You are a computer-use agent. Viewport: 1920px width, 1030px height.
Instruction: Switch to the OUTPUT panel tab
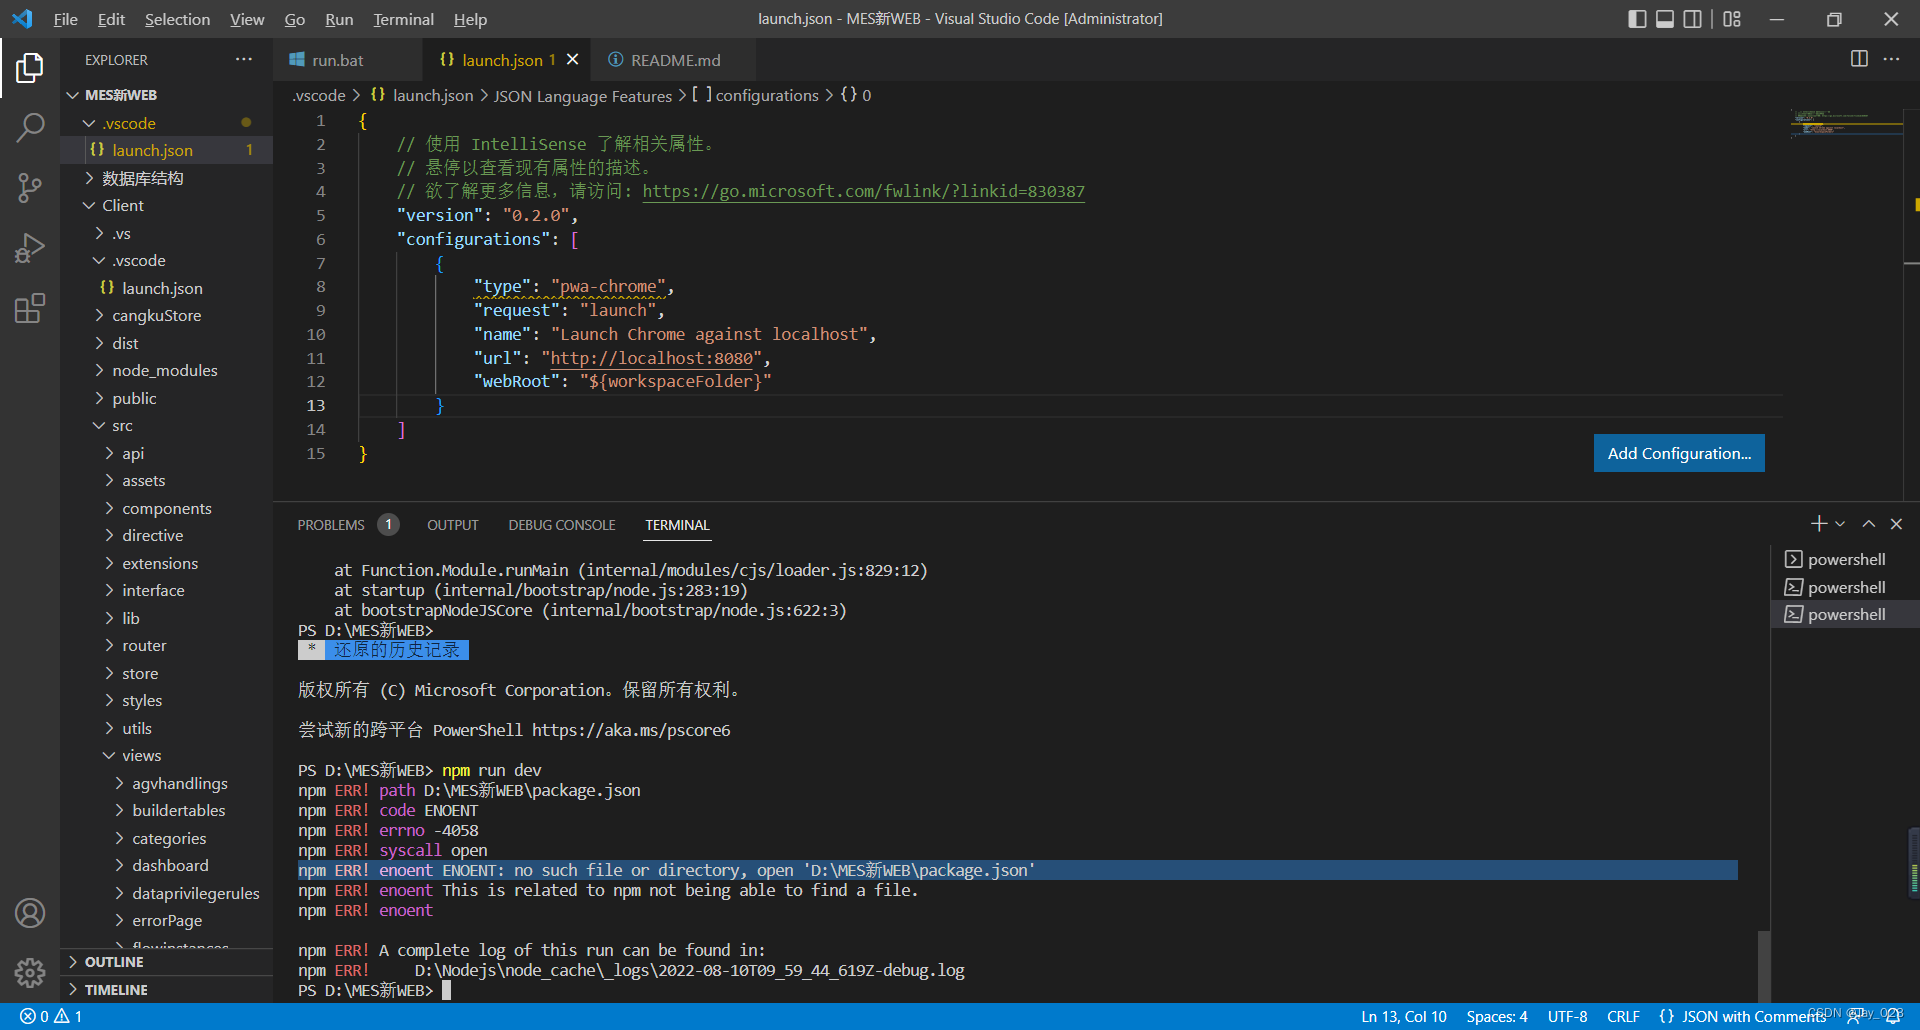click(x=453, y=525)
